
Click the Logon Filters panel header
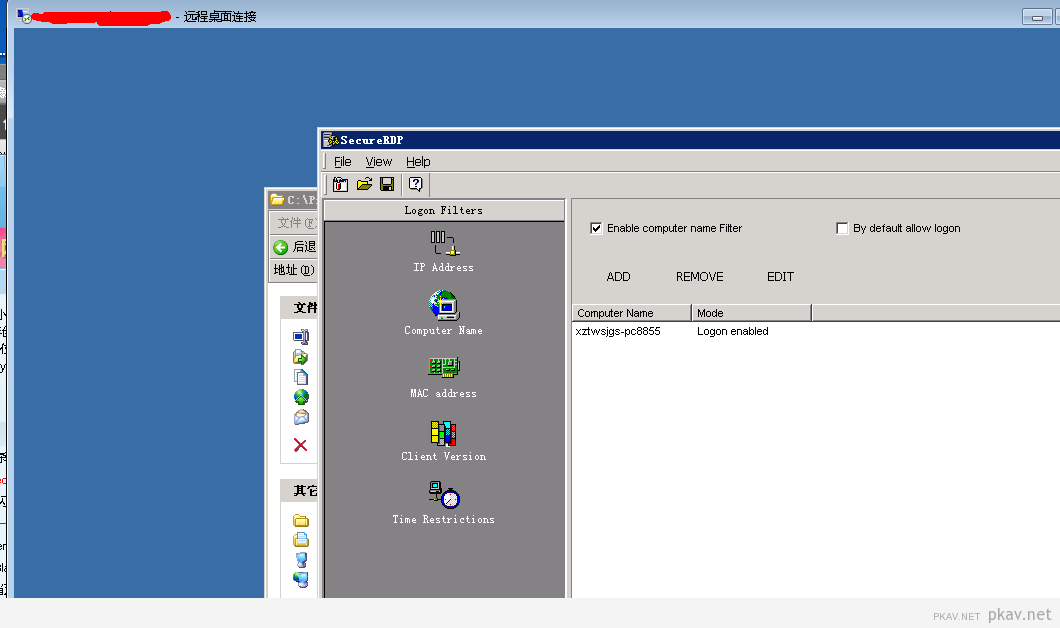pyautogui.click(x=443, y=210)
